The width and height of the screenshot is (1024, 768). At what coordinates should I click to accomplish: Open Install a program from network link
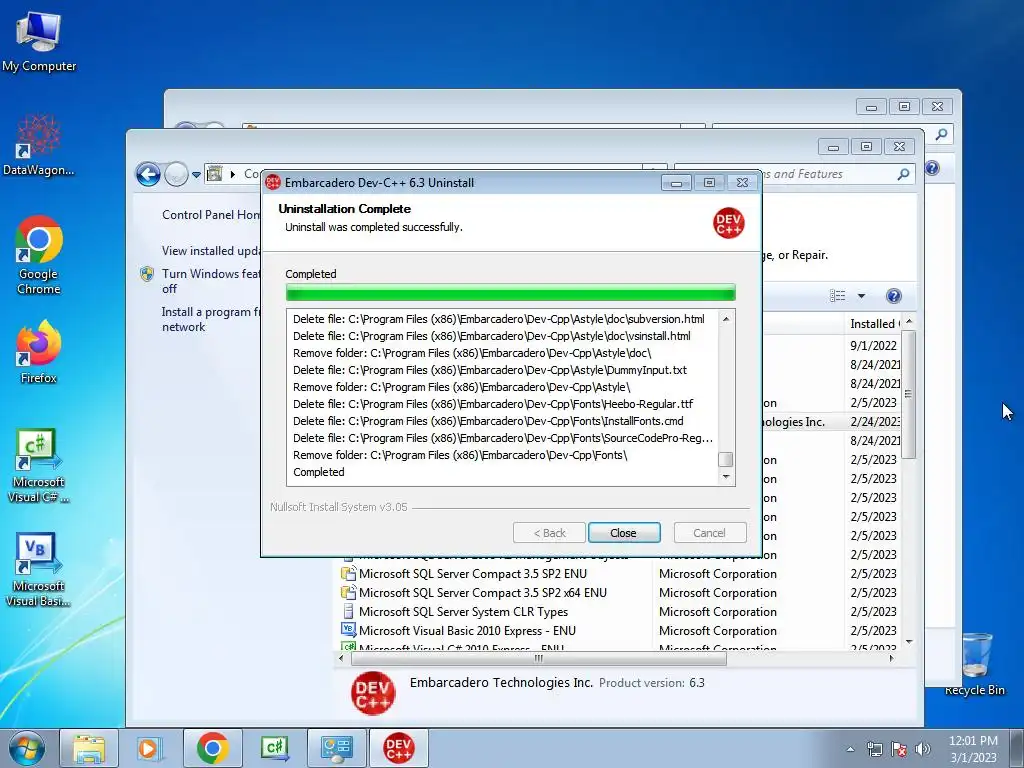point(211,319)
